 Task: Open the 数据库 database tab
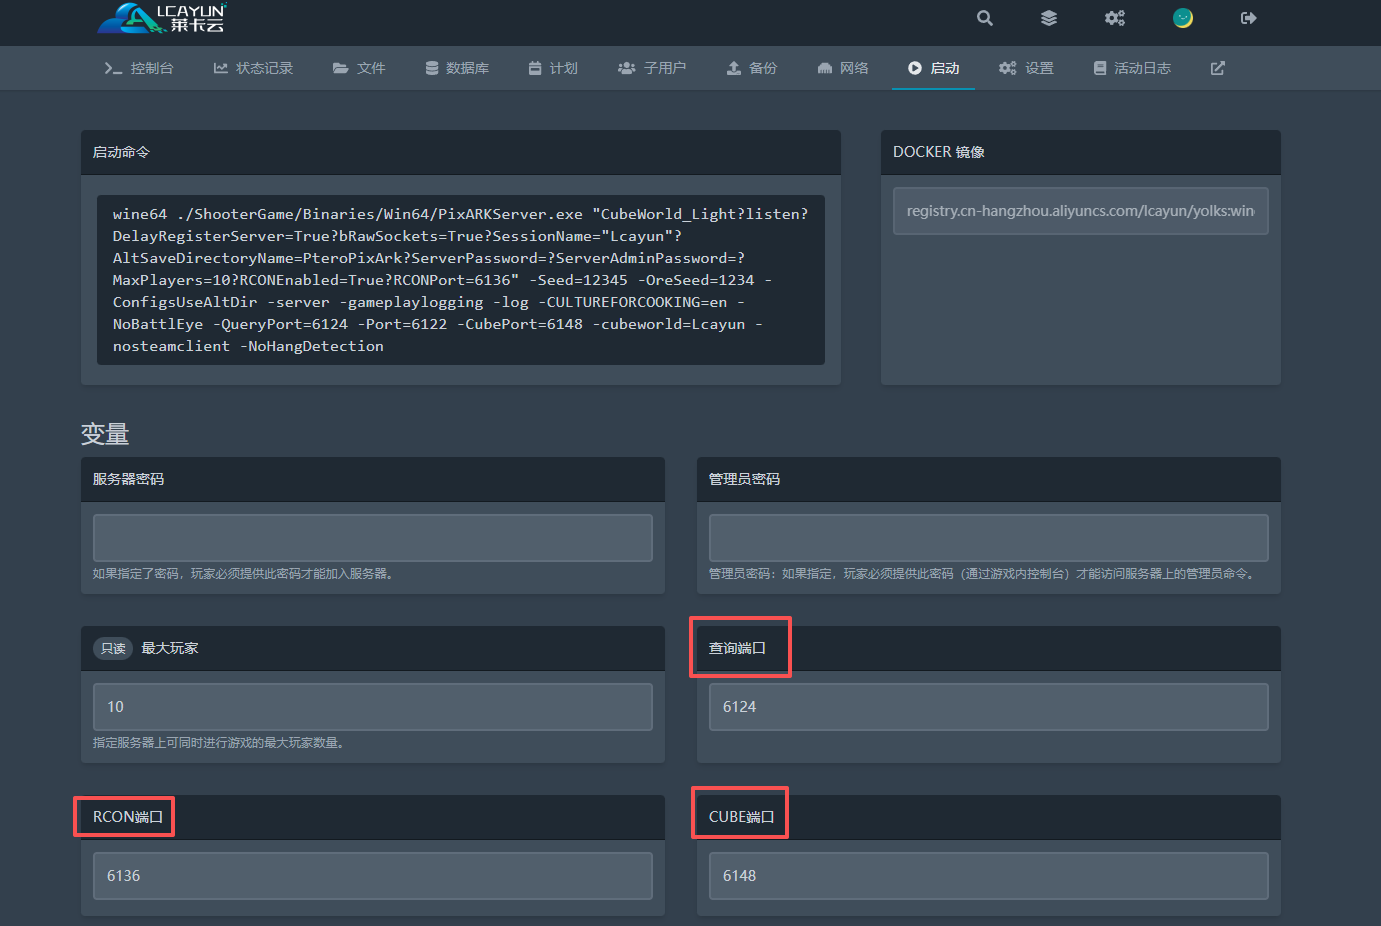[x=457, y=68]
